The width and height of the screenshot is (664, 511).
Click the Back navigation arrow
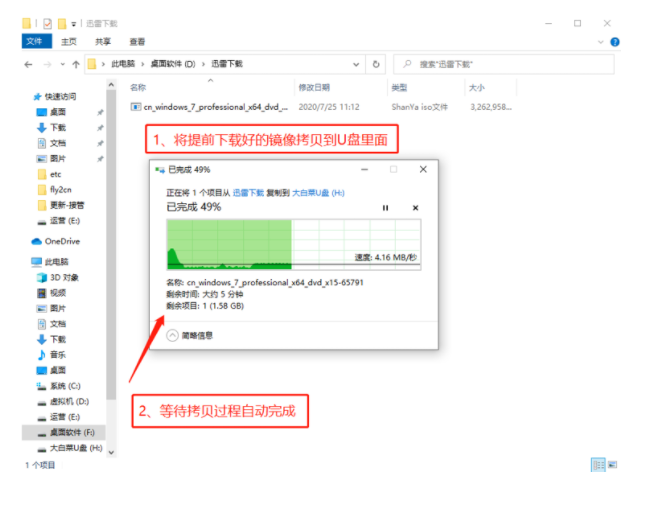[28, 64]
